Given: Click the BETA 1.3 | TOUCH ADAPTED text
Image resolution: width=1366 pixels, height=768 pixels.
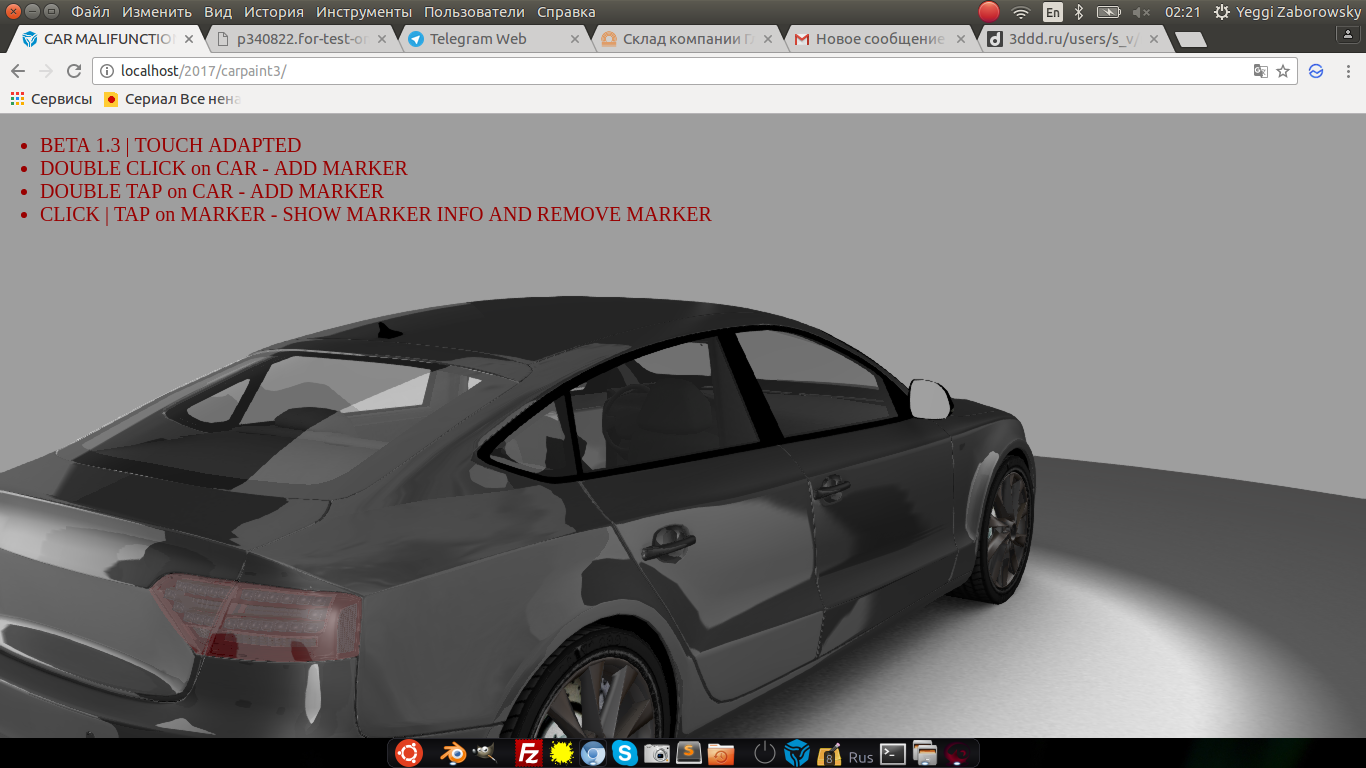Looking at the screenshot, I should pos(170,145).
